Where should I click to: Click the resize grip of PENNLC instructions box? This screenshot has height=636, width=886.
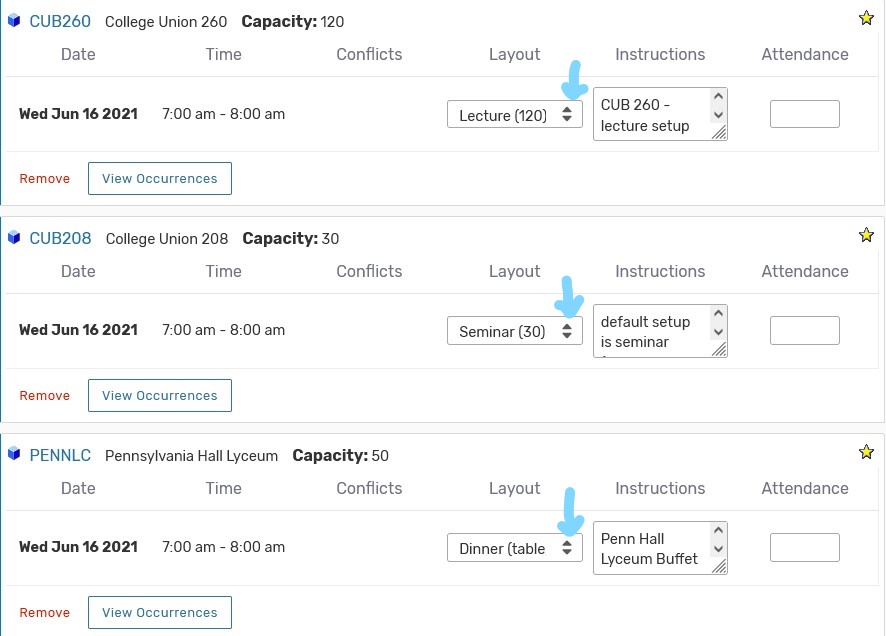click(719, 567)
